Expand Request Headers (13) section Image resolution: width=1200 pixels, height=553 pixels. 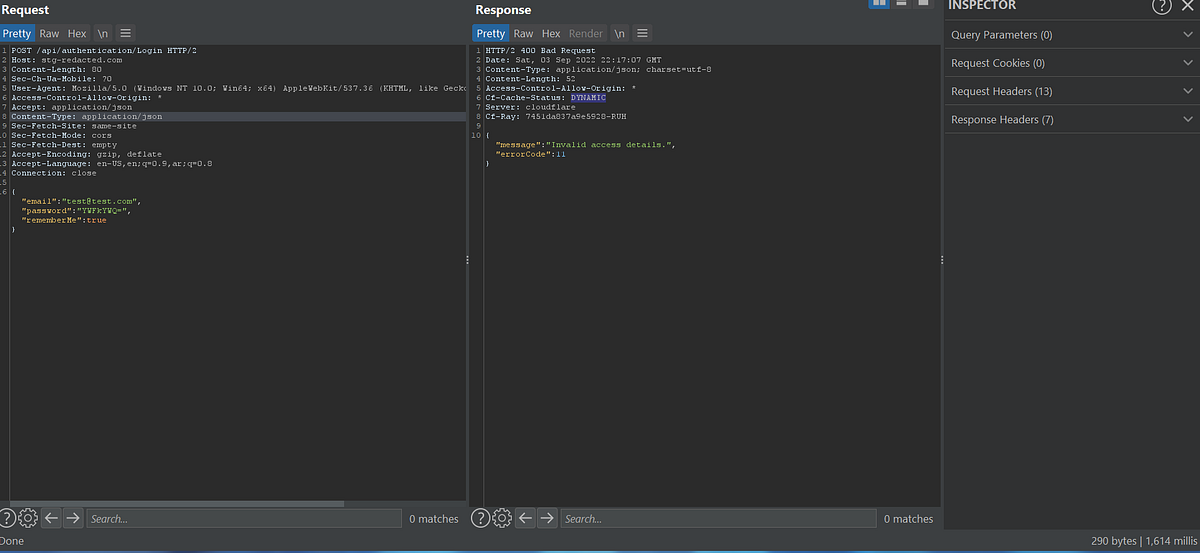(x=1072, y=91)
